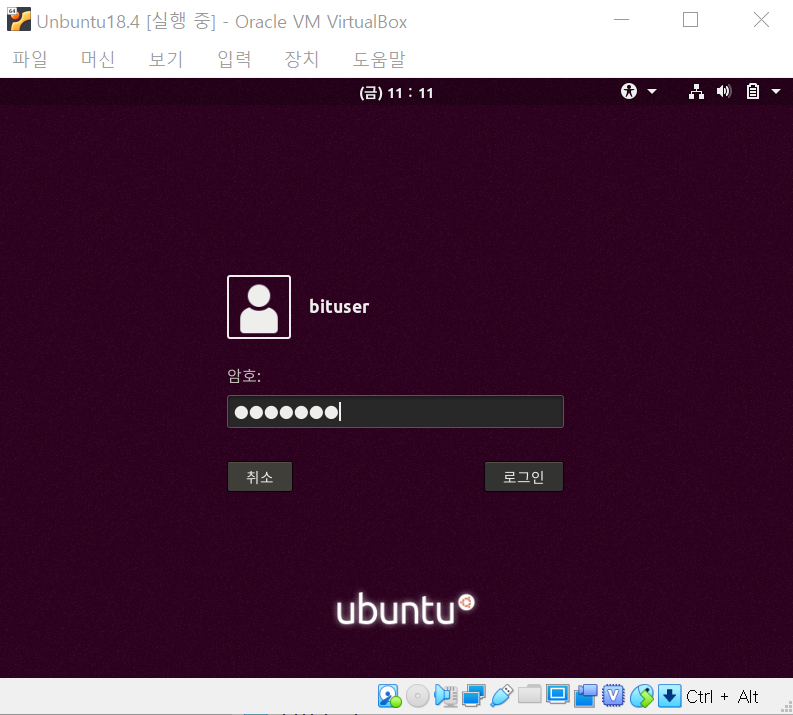Click the bituser username label

point(339,306)
